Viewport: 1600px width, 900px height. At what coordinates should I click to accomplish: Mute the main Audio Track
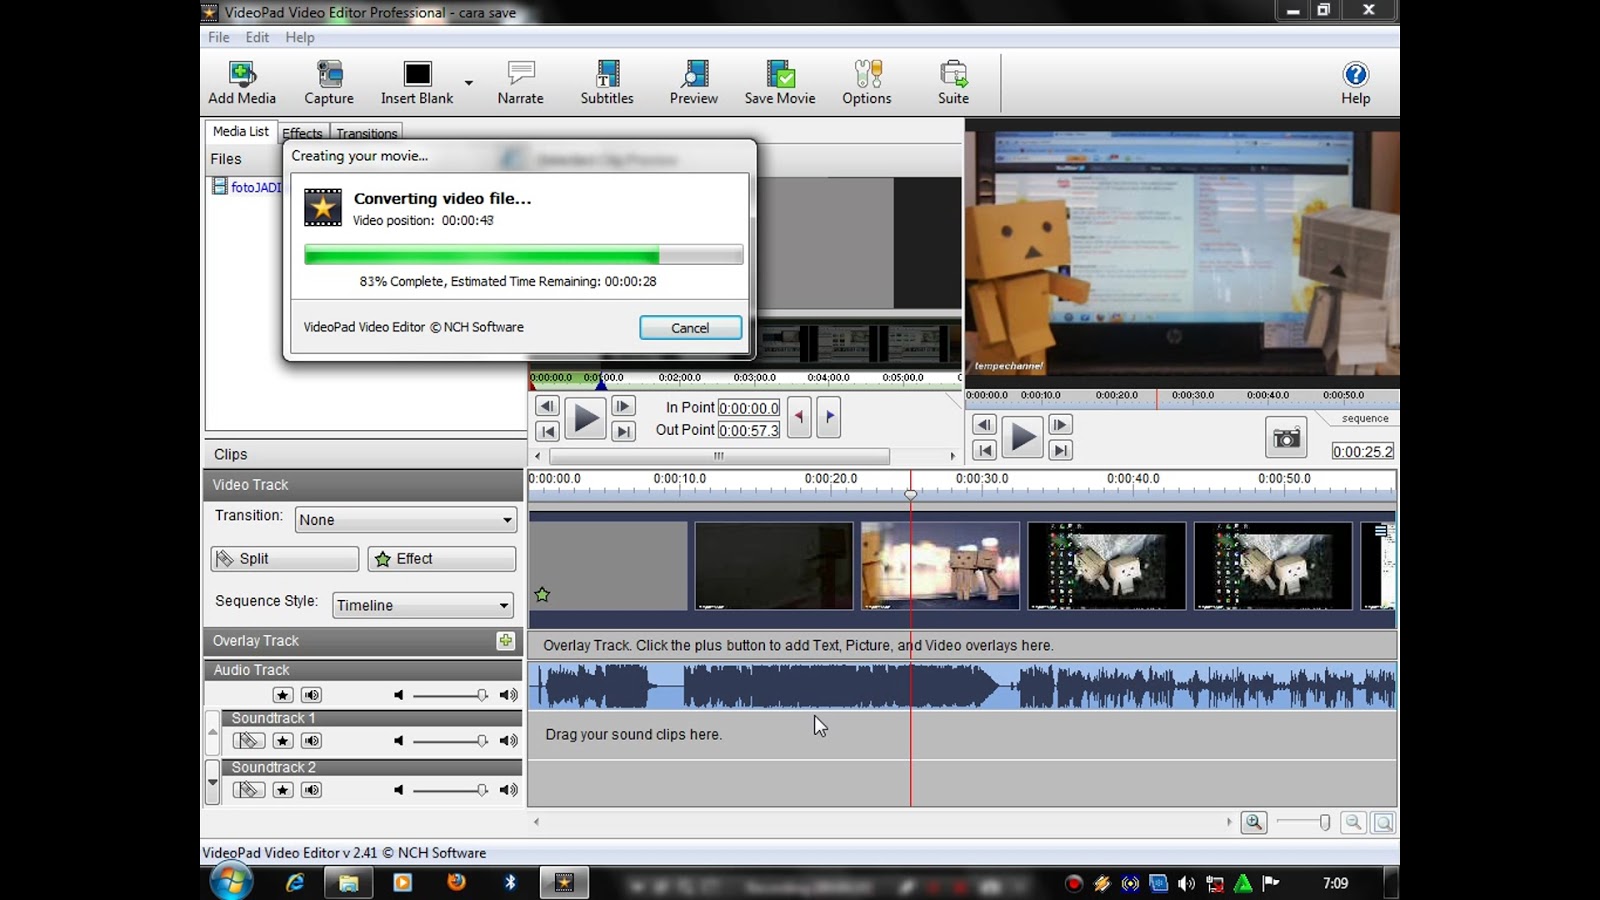[x=312, y=695]
